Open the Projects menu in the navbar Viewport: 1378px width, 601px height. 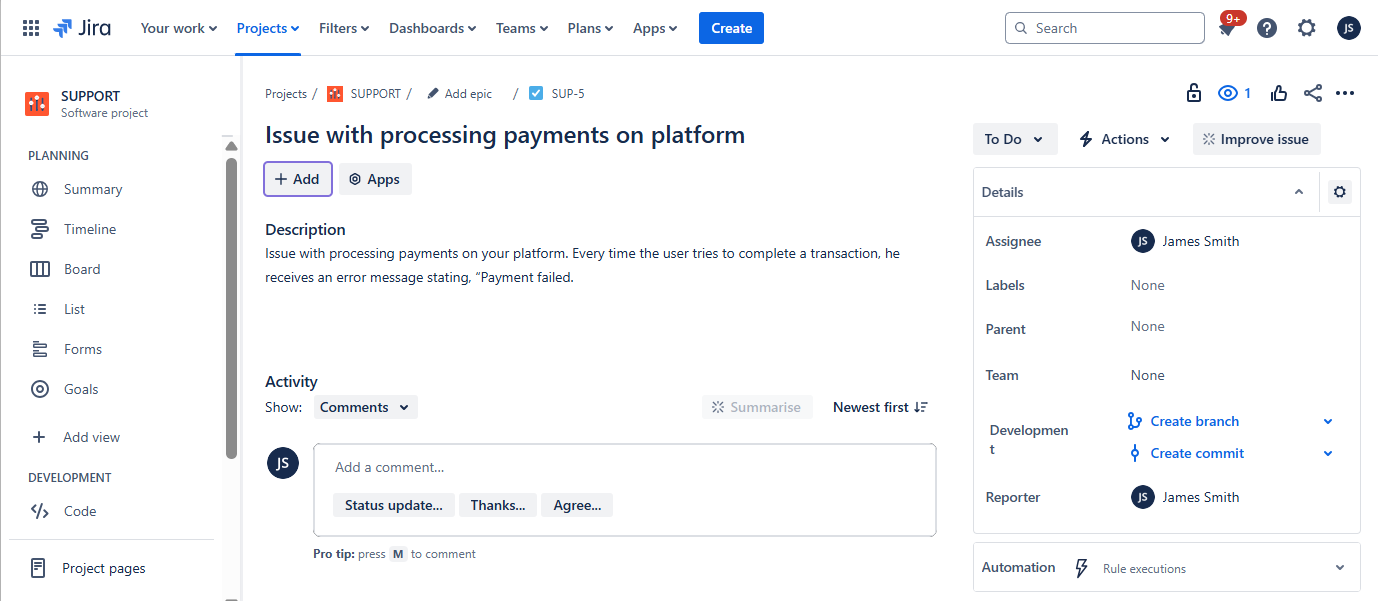(266, 28)
